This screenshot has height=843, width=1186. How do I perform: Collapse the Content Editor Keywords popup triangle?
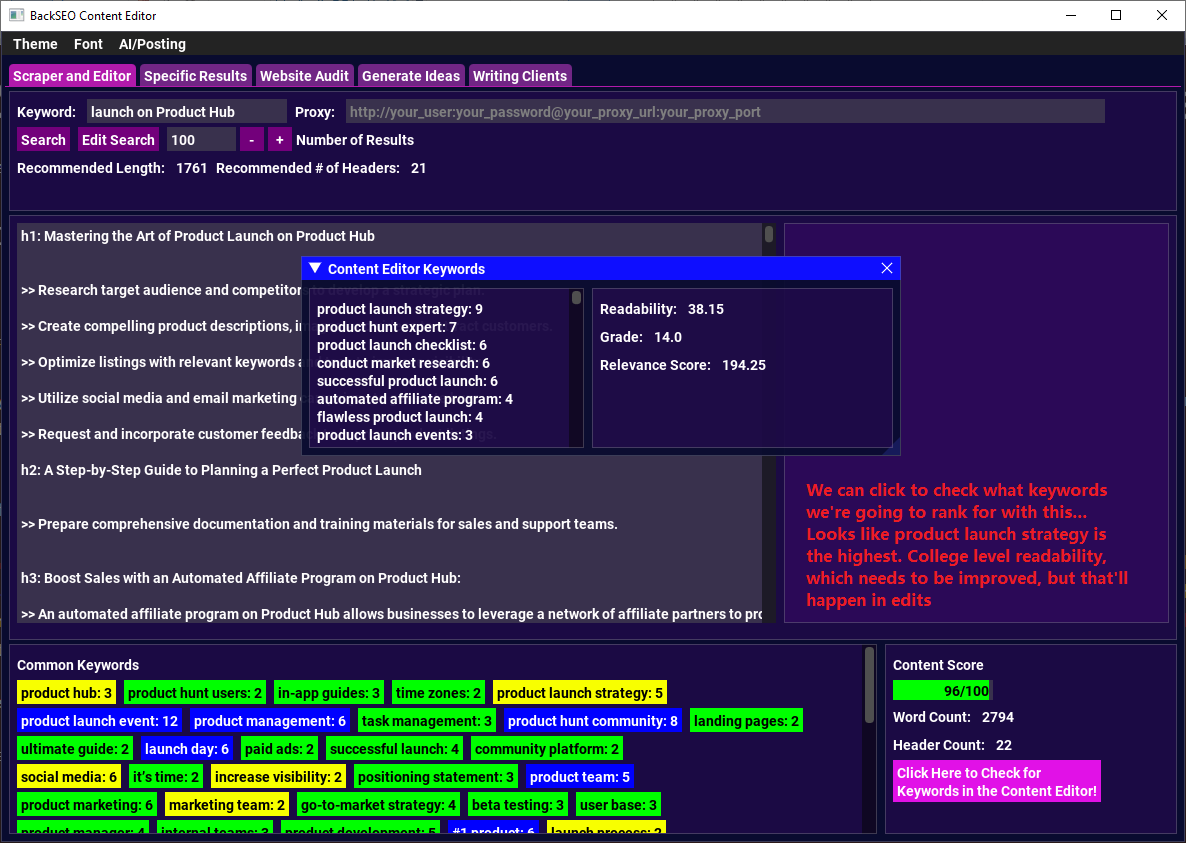(x=315, y=268)
